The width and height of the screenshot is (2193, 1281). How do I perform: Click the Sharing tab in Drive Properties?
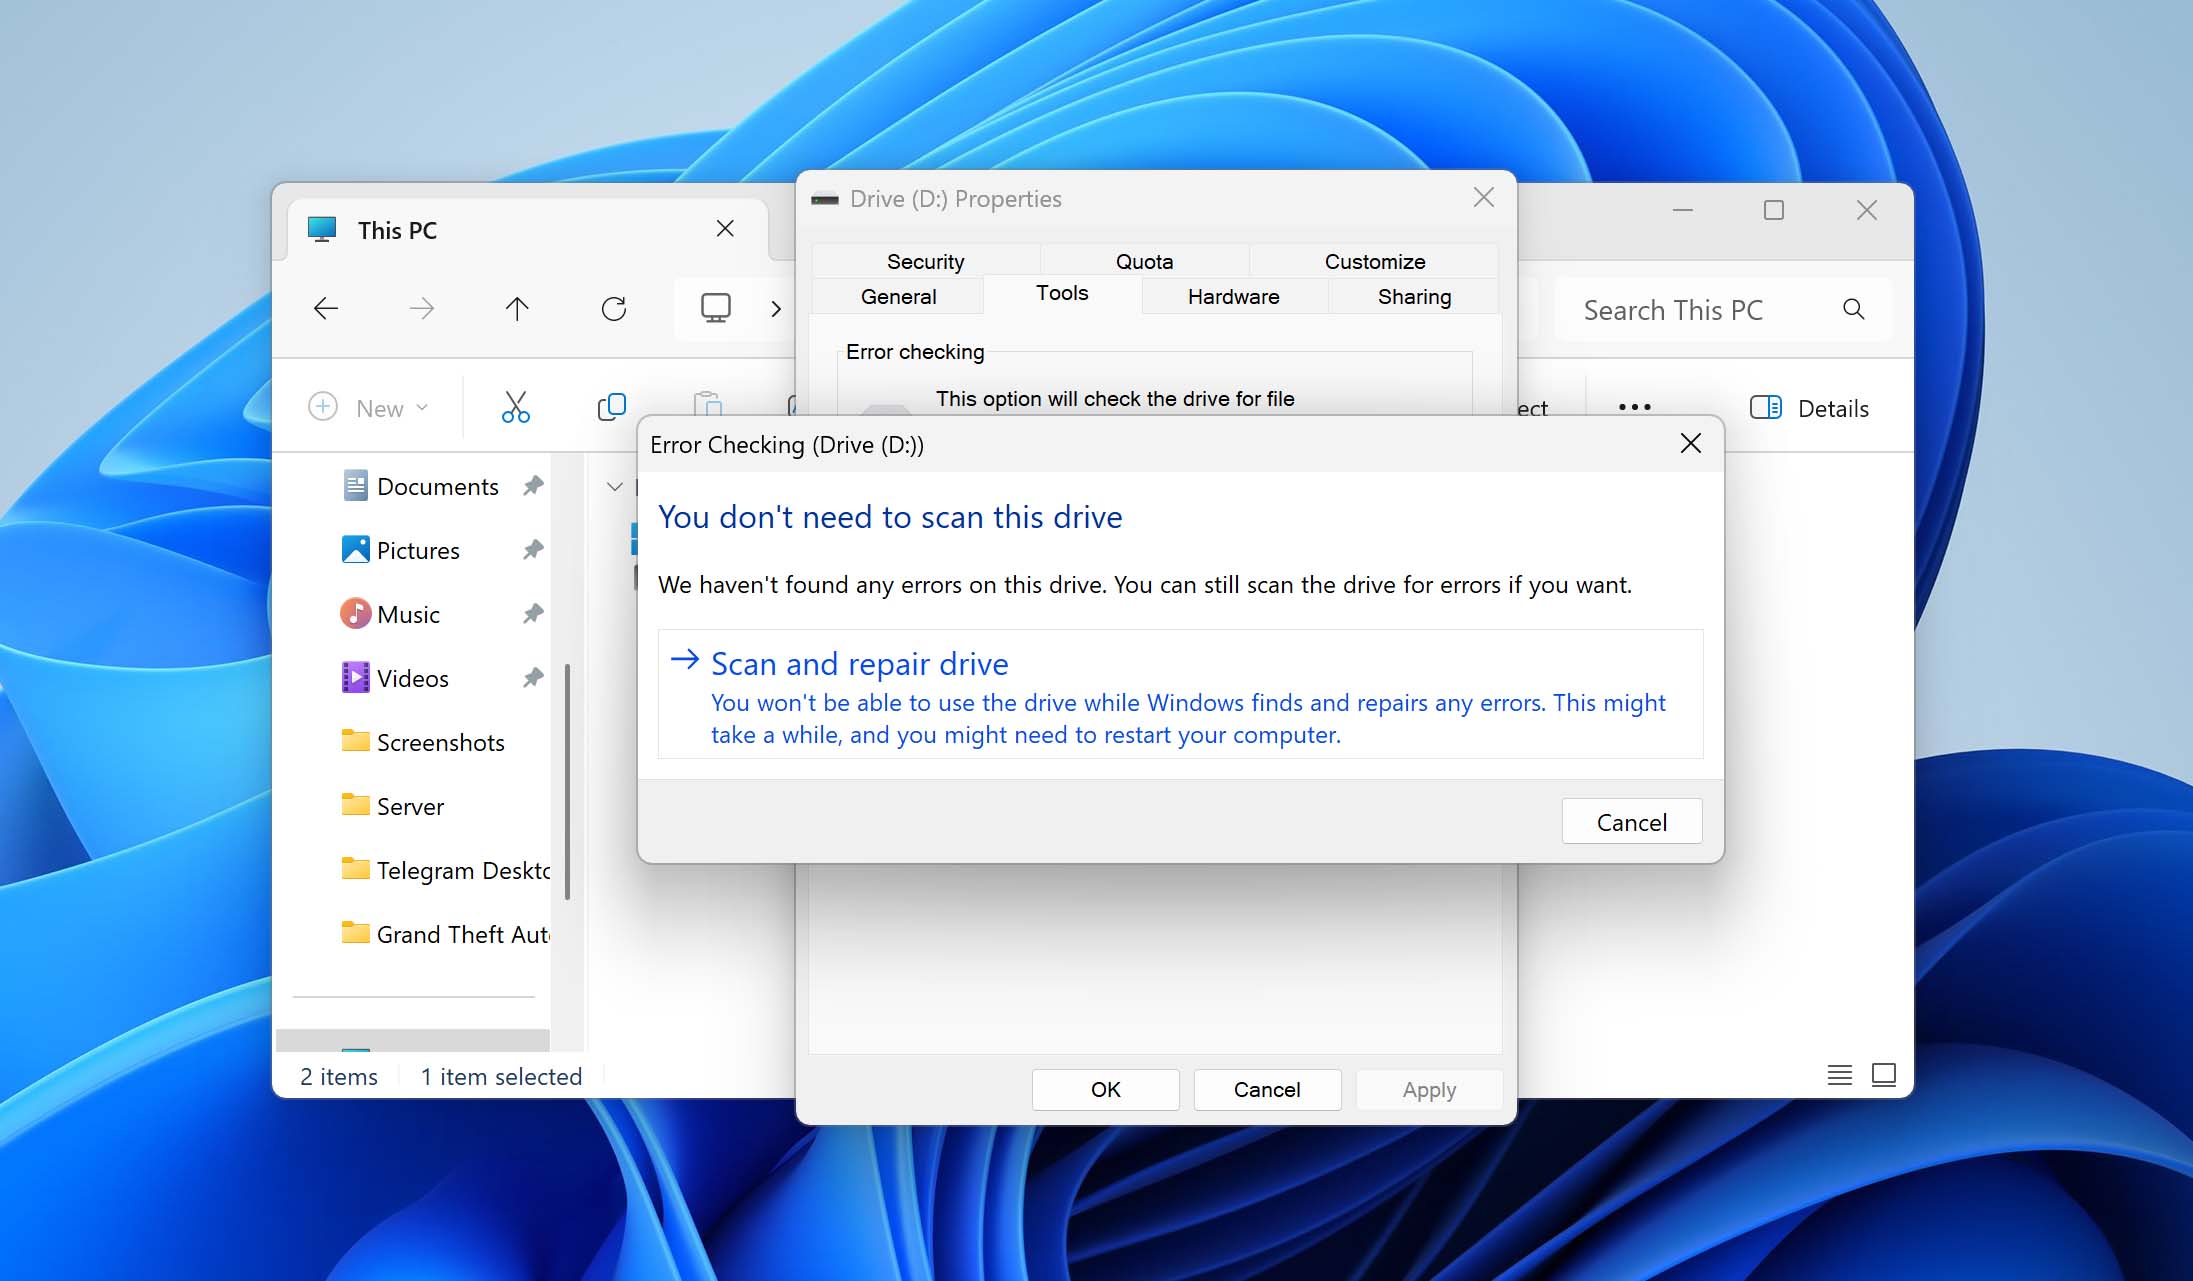(1412, 296)
